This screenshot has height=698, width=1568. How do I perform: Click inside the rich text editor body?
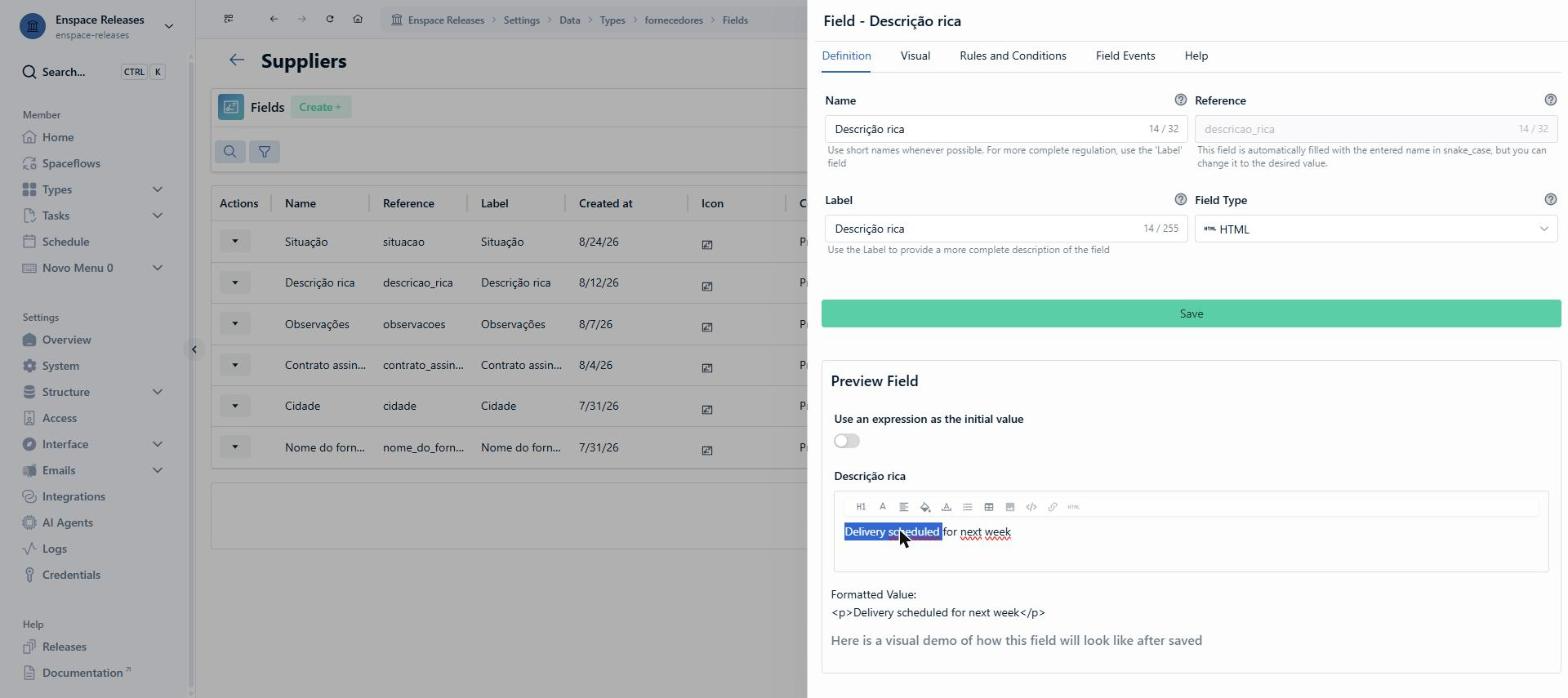1191,544
